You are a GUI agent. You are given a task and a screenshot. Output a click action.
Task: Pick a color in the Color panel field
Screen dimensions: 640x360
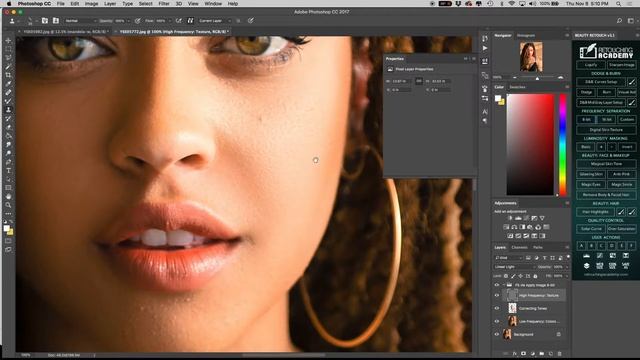tap(530, 144)
